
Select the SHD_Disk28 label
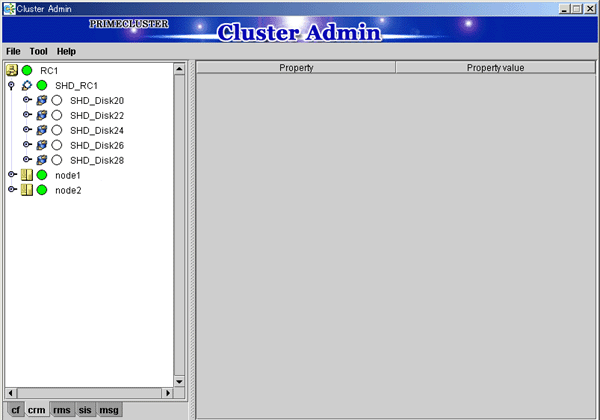click(97, 160)
